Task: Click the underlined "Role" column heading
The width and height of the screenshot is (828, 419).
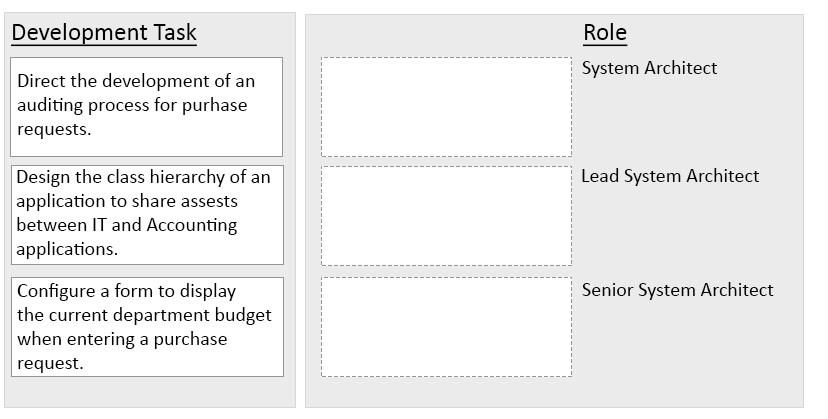Action: coord(605,33)
